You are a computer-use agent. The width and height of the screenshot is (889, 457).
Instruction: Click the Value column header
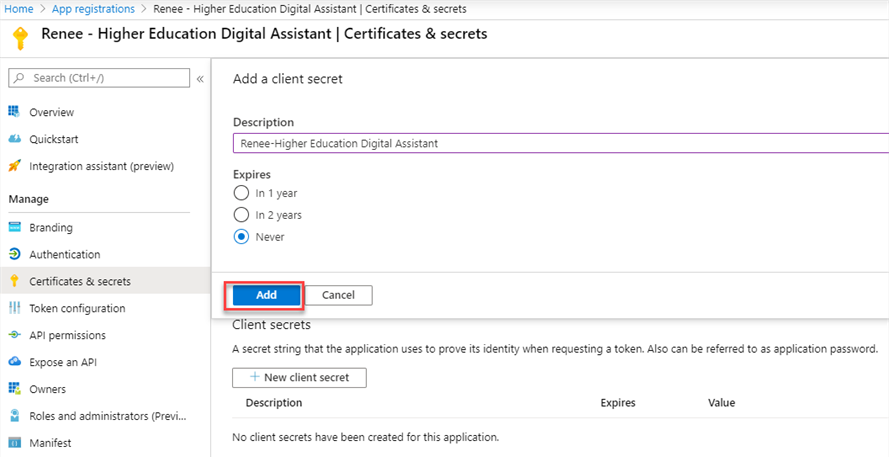pos(721,403)
